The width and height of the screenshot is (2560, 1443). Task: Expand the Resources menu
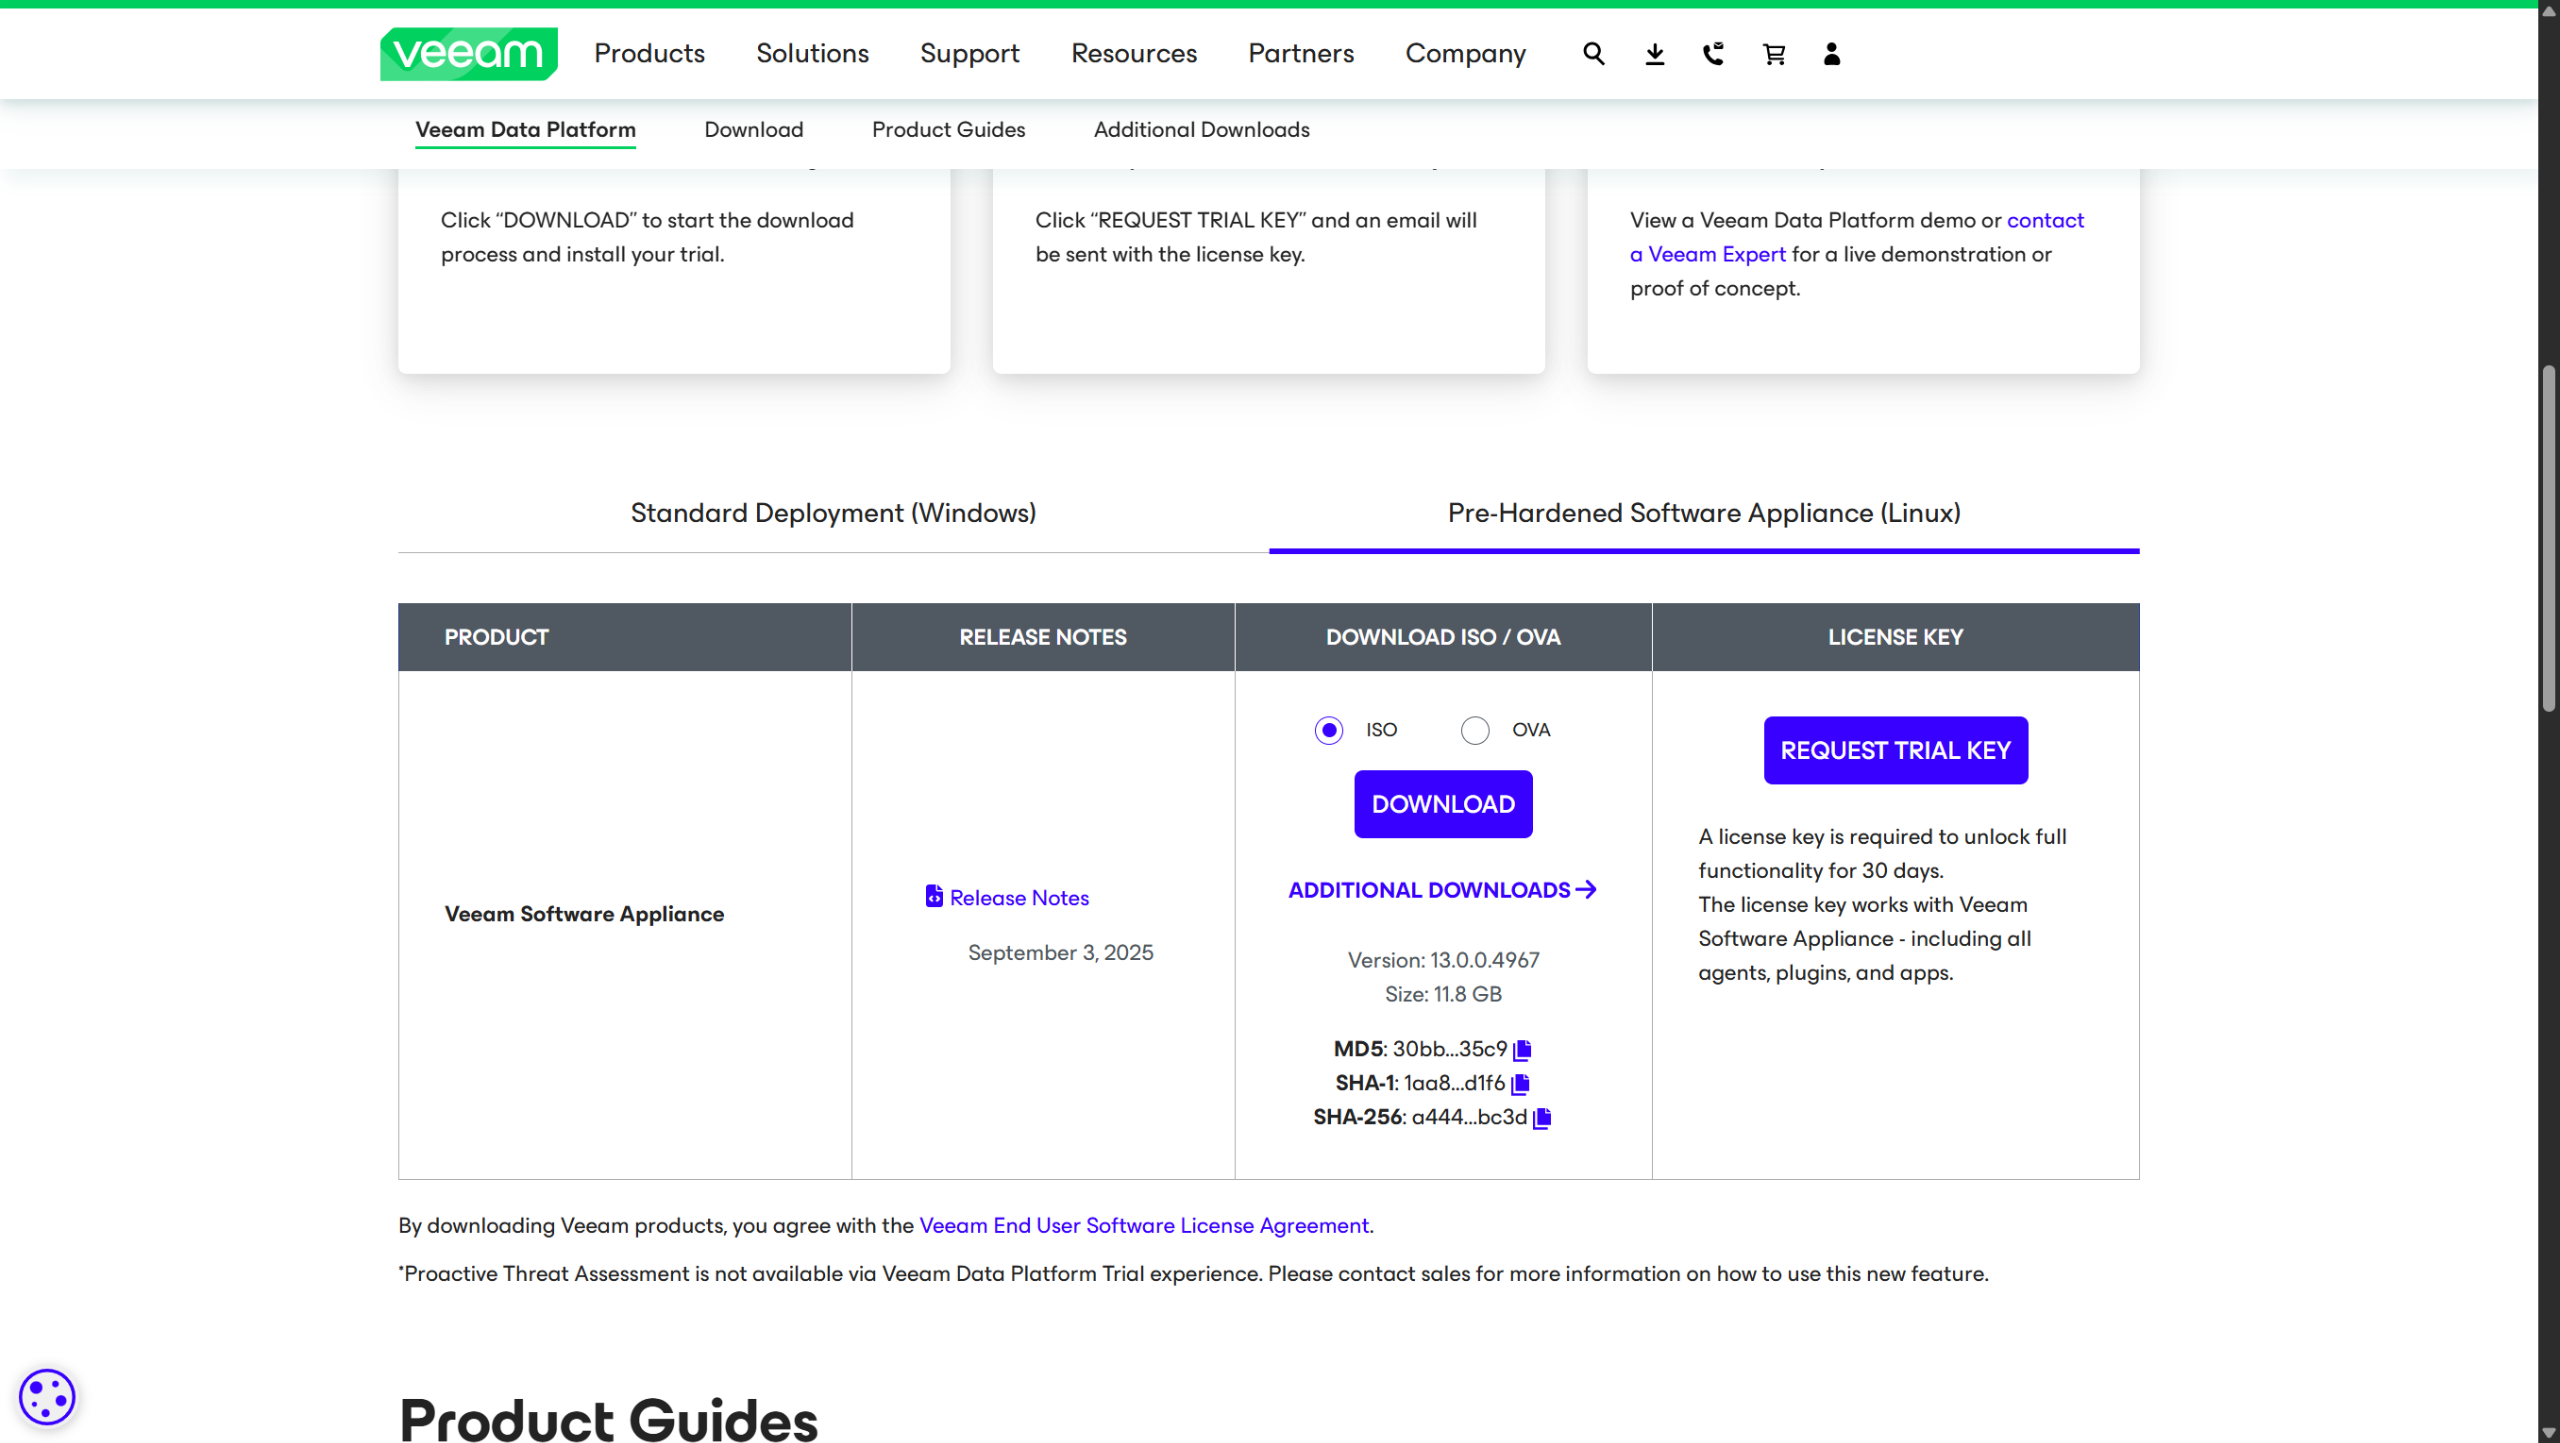1133,54
